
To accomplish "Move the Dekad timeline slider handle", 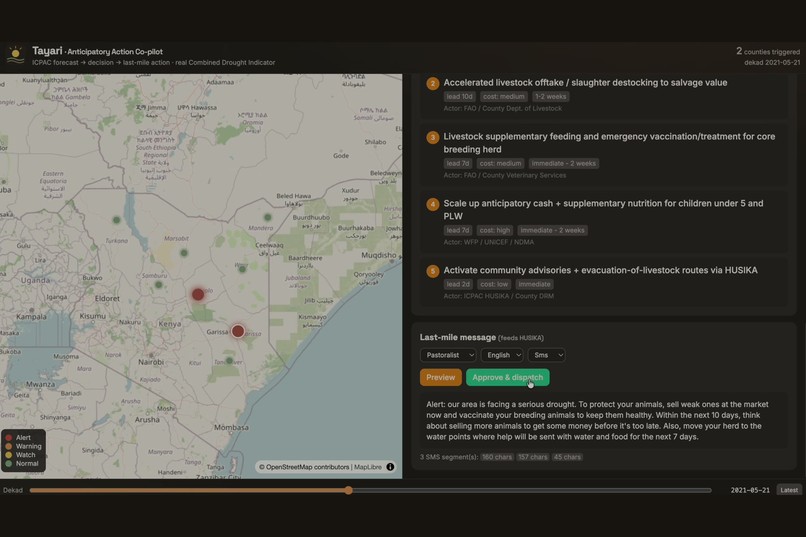I will coord(349,490).
